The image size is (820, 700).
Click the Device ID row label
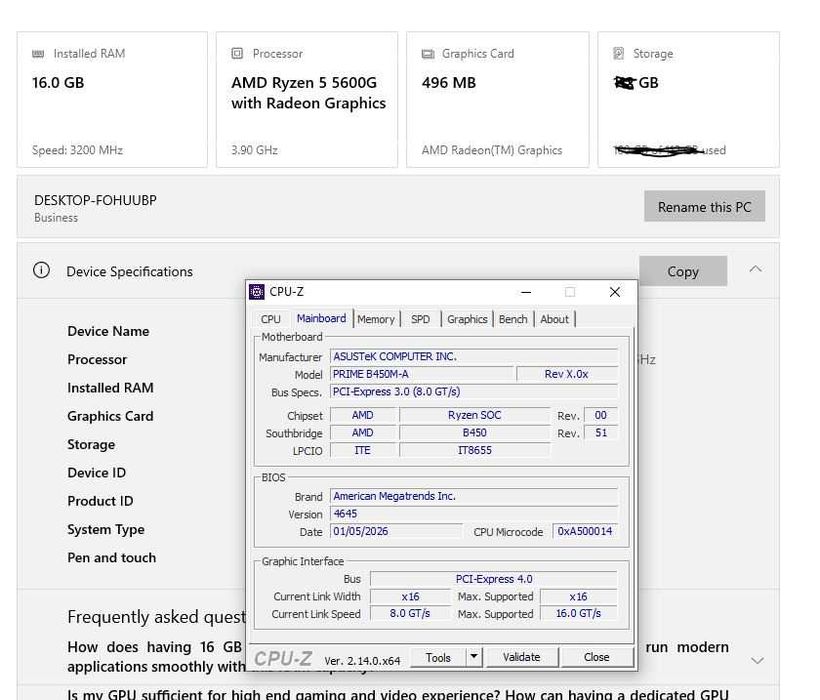(x=97, y=473)
